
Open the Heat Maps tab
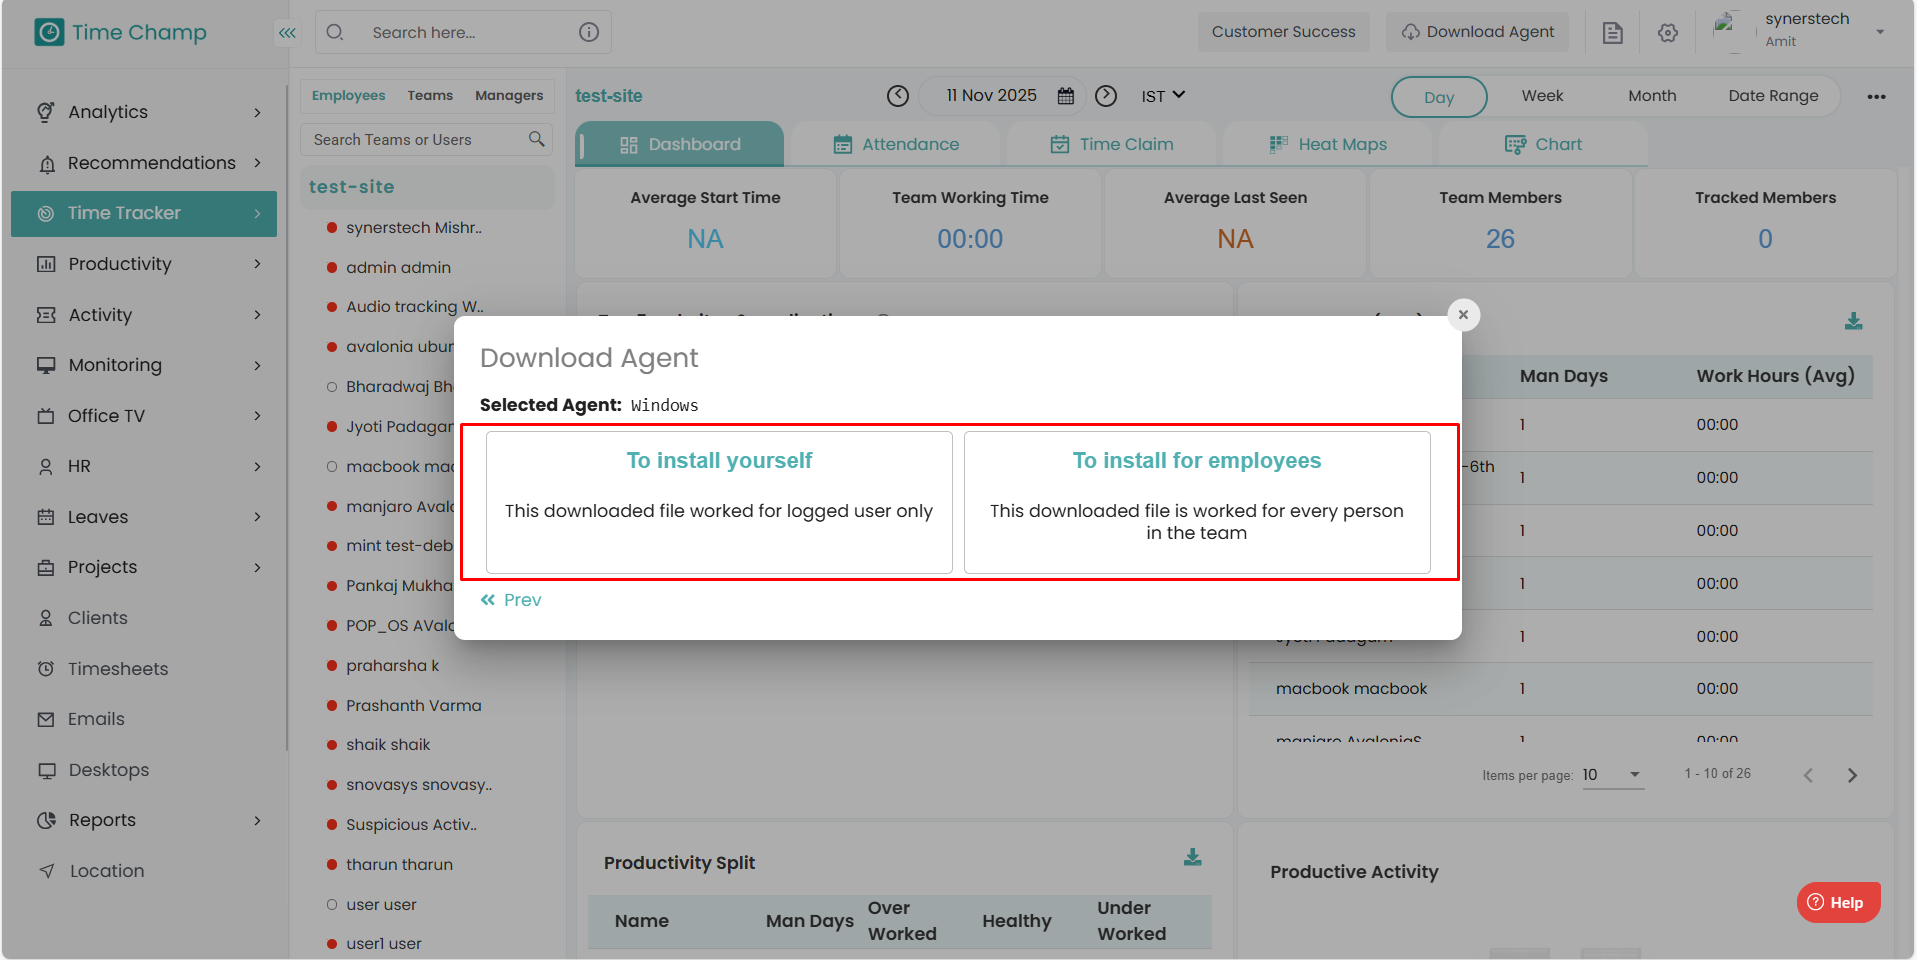[1328, 144]
